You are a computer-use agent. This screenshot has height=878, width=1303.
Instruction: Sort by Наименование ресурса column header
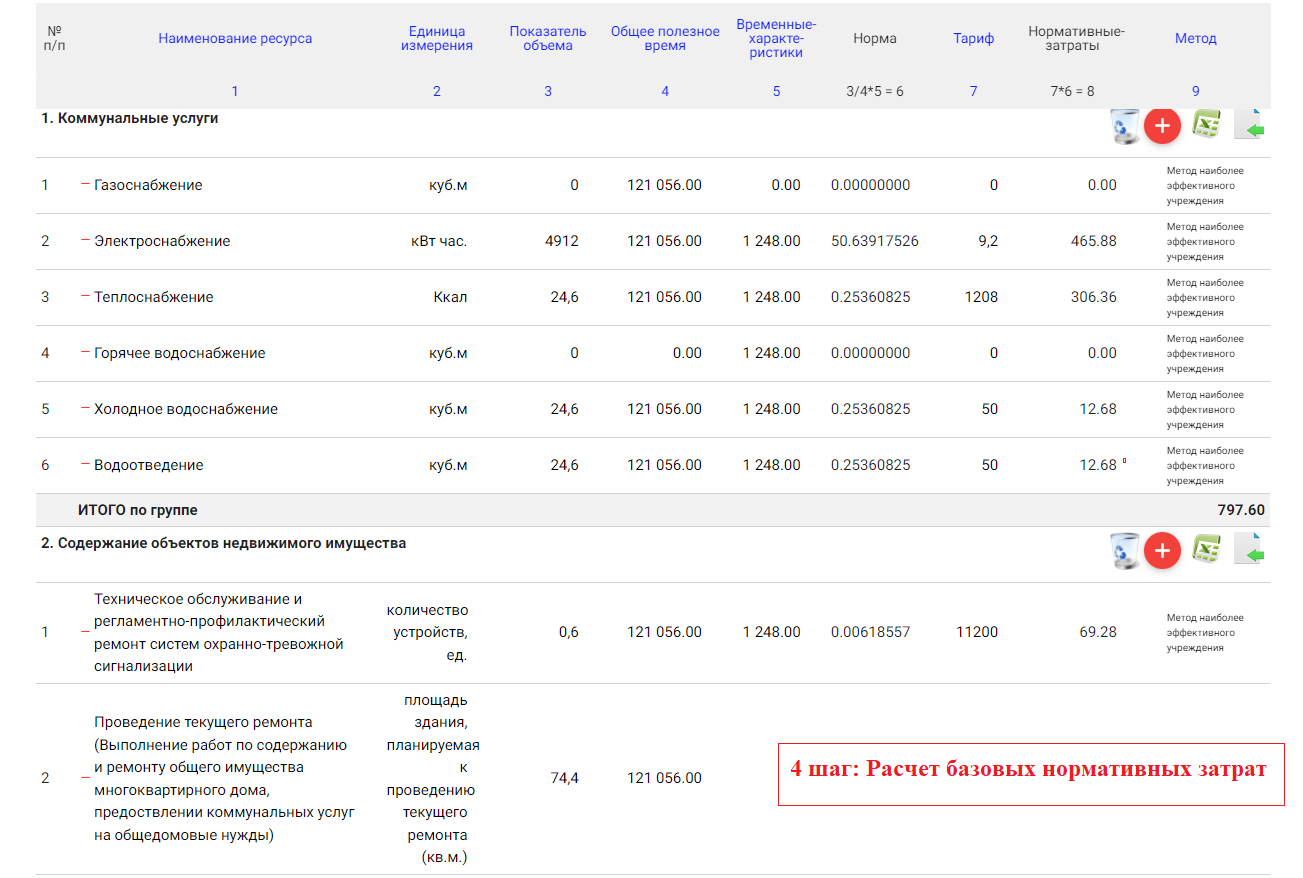coord(235,39)
